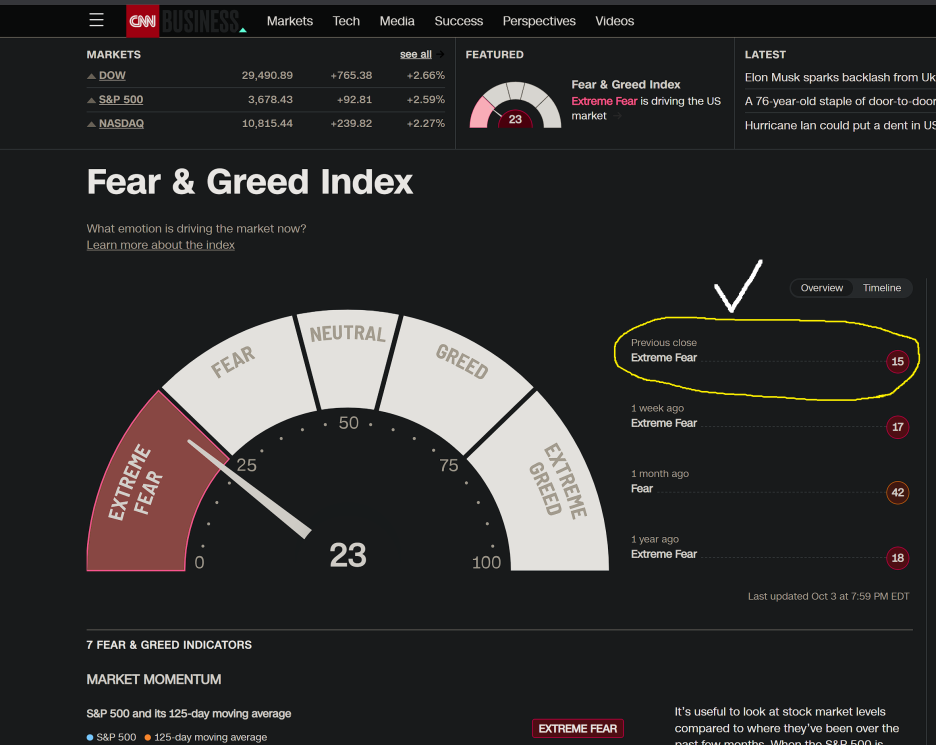This screenshot has width=936, height=745.
Task: Click the Extreme Fear momentum badge
Action: [x=577, y=729]
